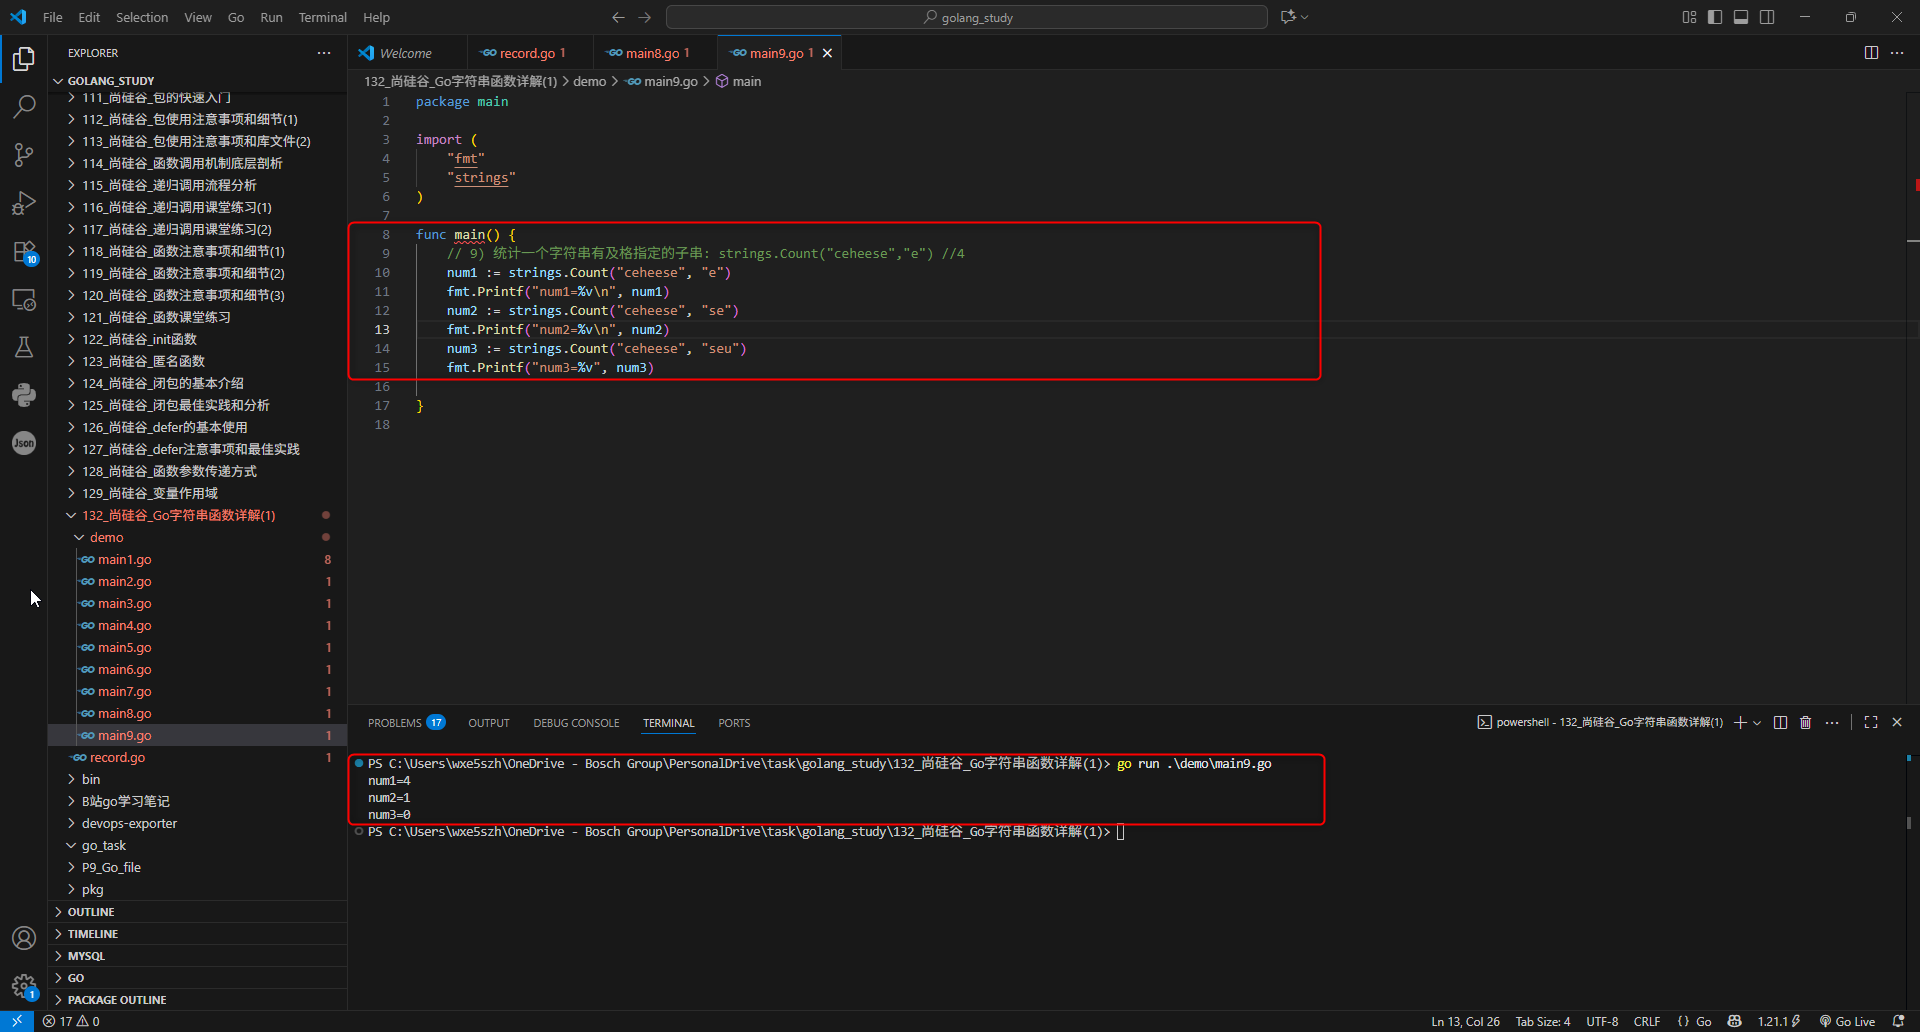Add a new terminal
Image resolution: width=1920 pixels, height=1032 pixels.
point(1740,722)
